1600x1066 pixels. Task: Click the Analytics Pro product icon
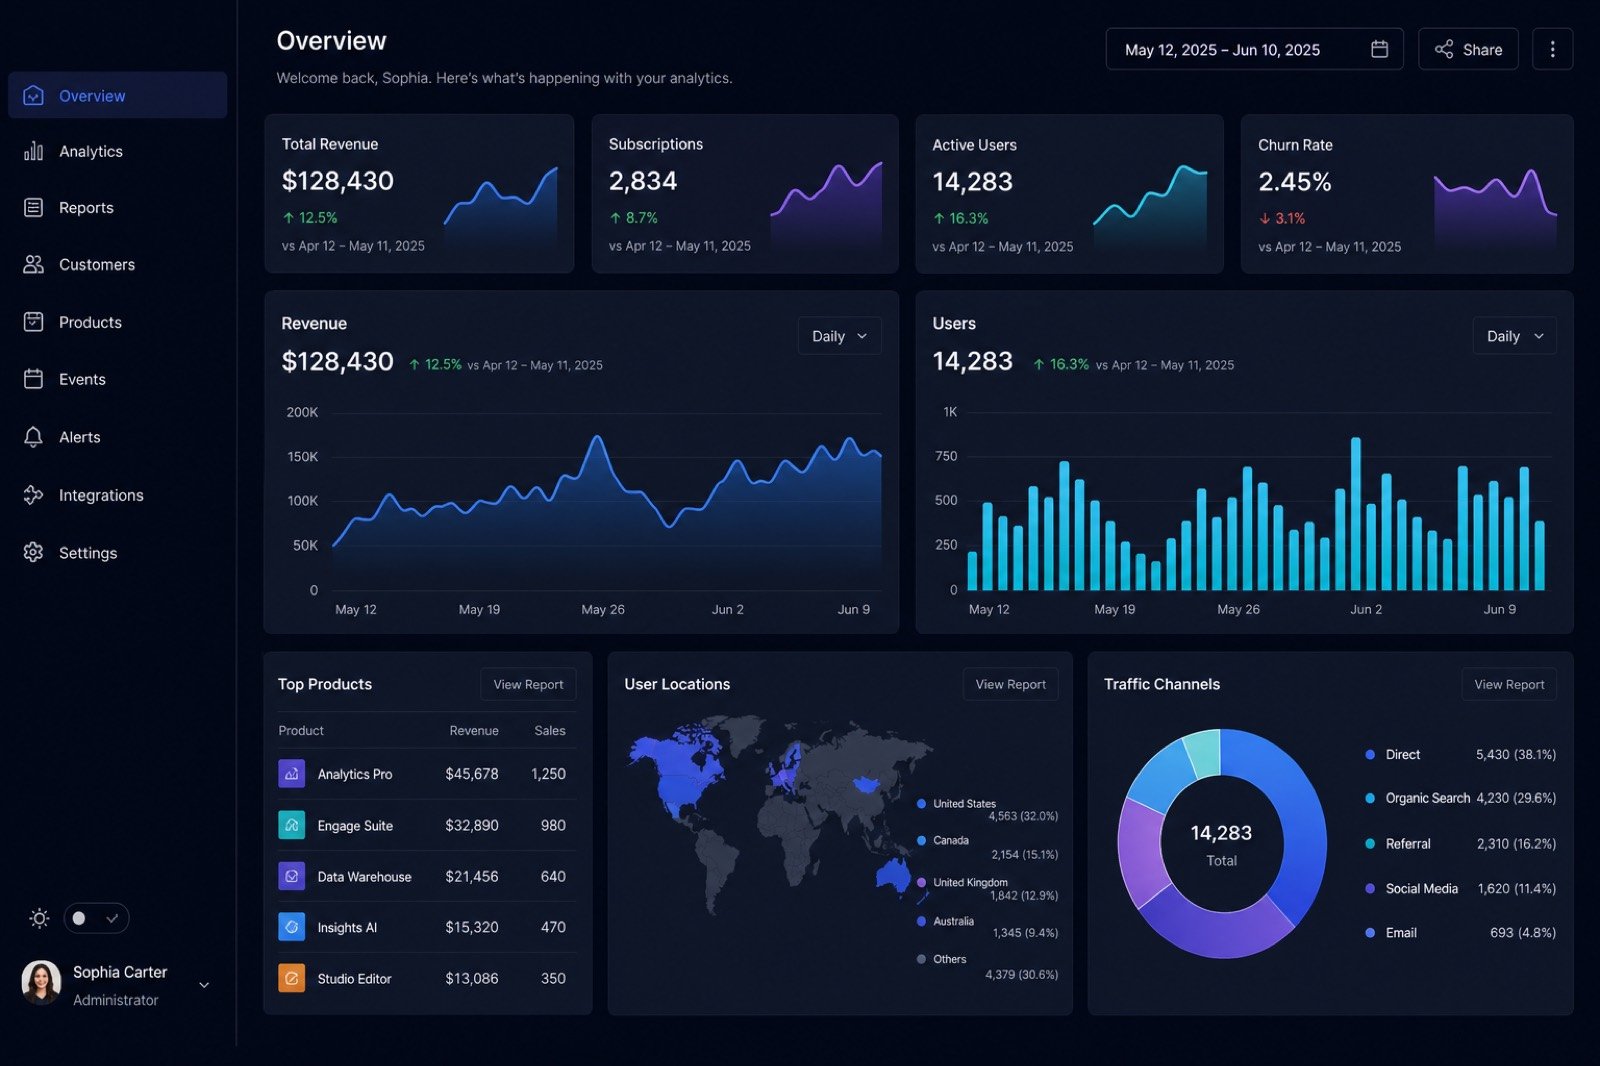point(291,773)
